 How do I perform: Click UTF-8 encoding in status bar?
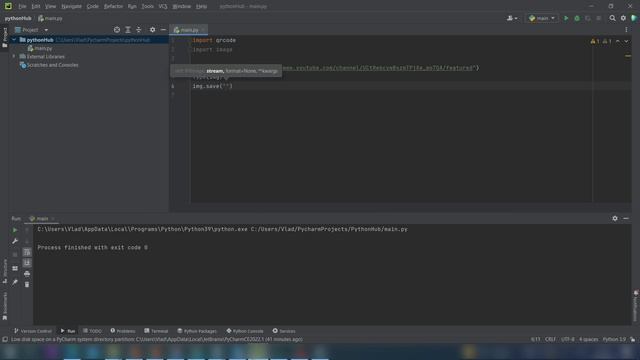[x=568, y=340]
